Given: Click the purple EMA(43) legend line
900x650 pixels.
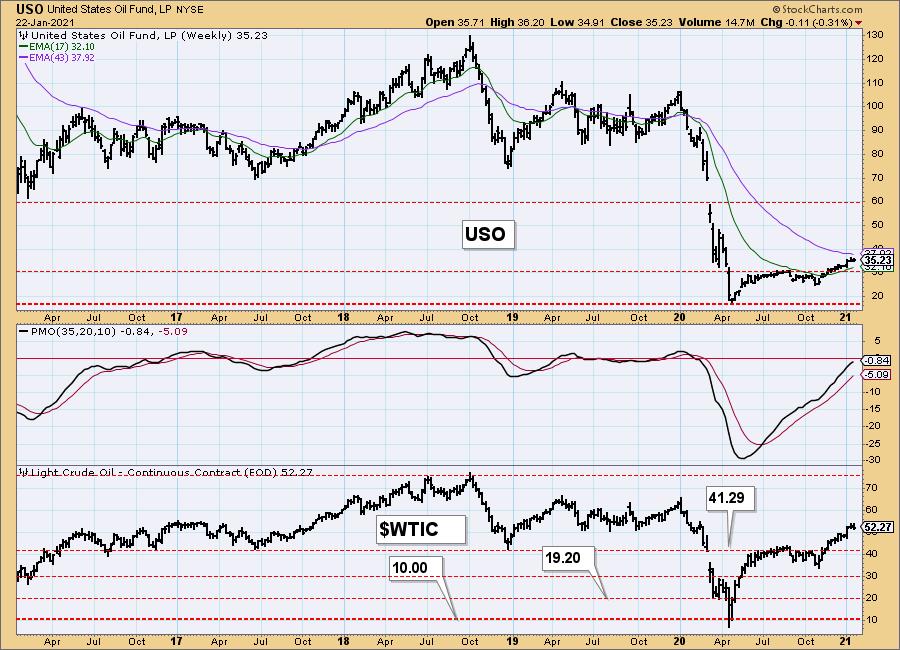Looking at the screenshot, I should pyautogui.click(x=24, y=58).
